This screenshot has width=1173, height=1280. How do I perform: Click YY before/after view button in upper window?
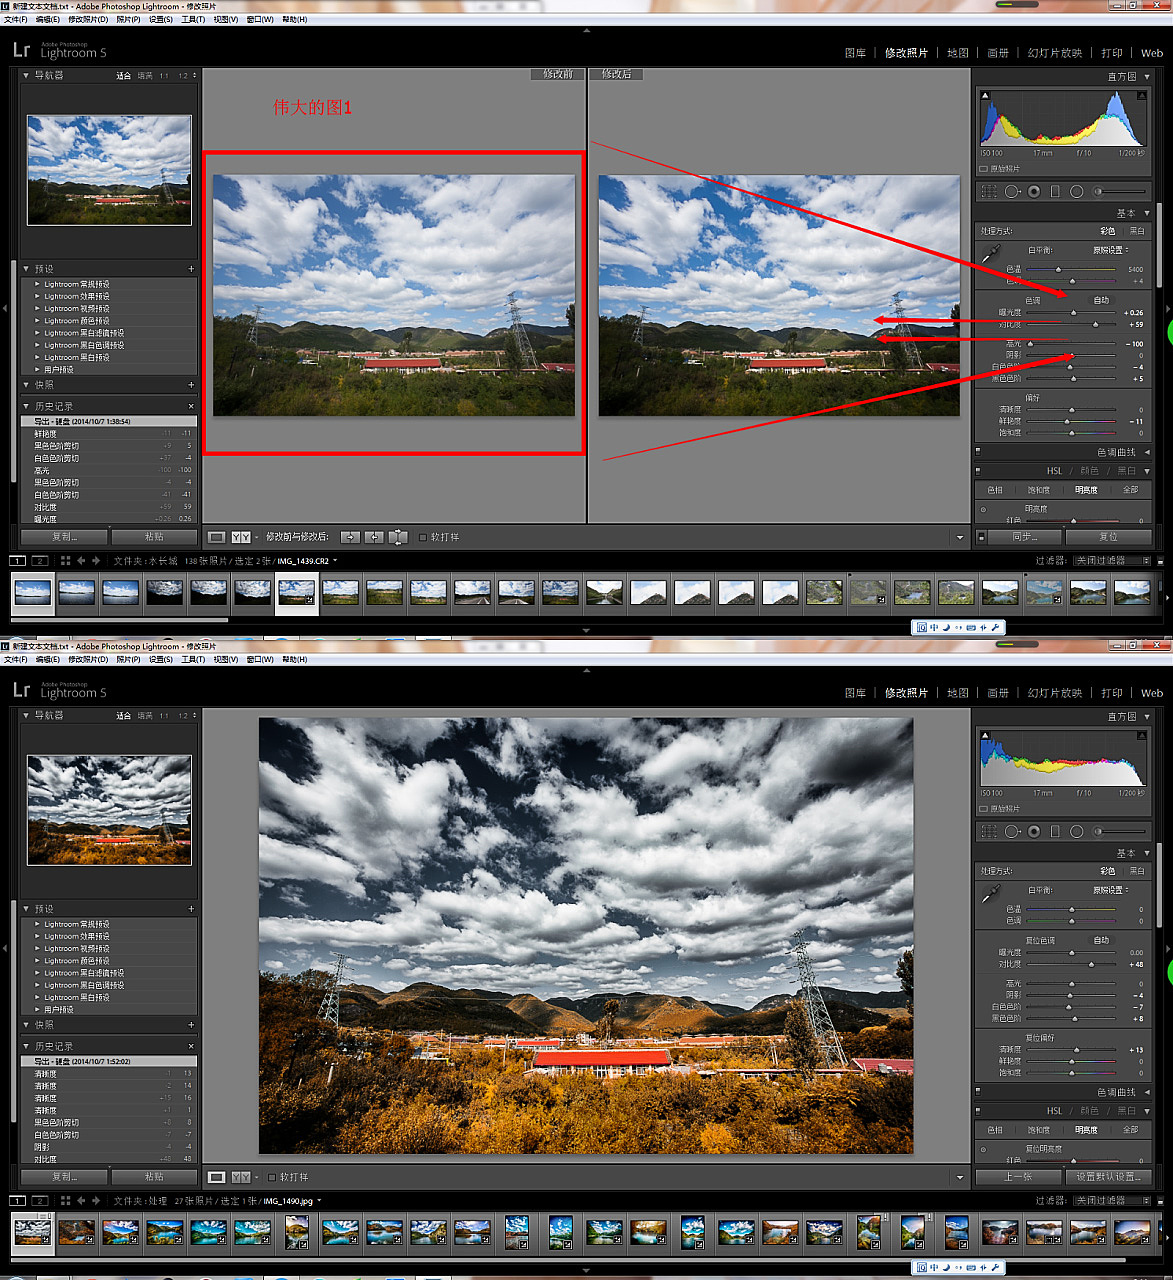[241, 537]
